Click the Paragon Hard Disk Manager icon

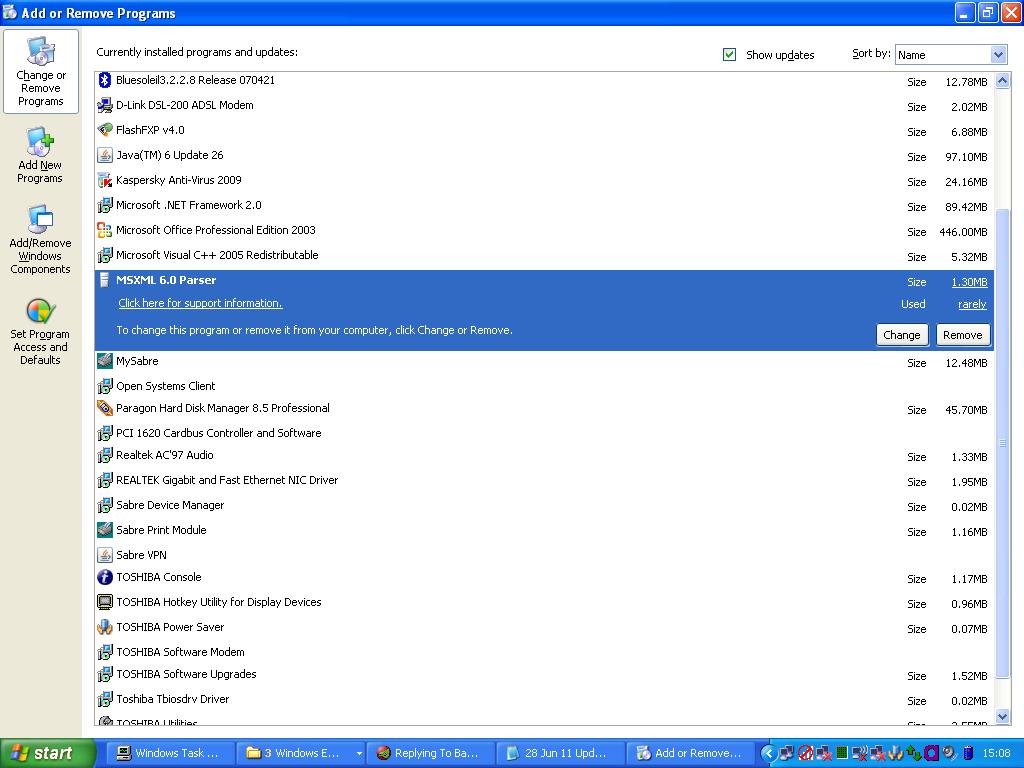coord(104,408)
